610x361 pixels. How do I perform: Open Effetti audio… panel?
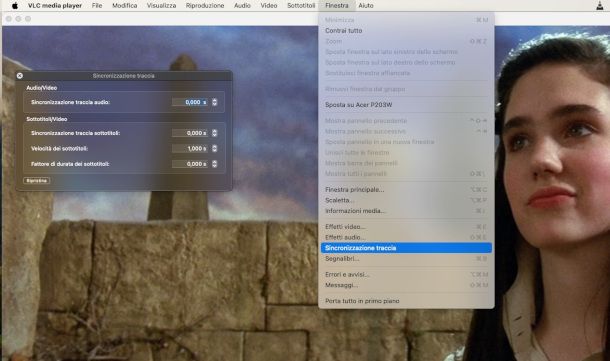click(406, 237)
